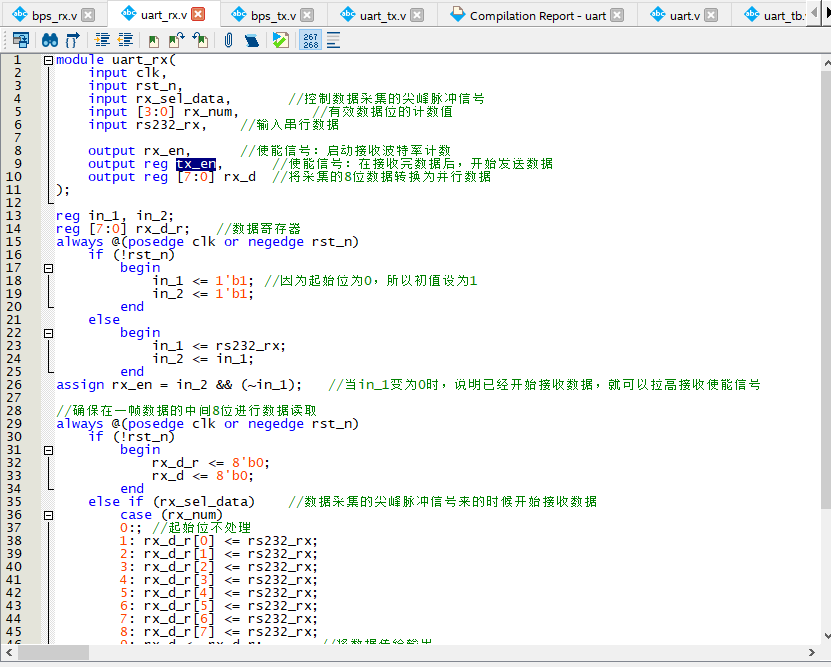Toggle line numbers with the 267/268 icon
Screen dimensions: 831x667
[x=311, y=40]
